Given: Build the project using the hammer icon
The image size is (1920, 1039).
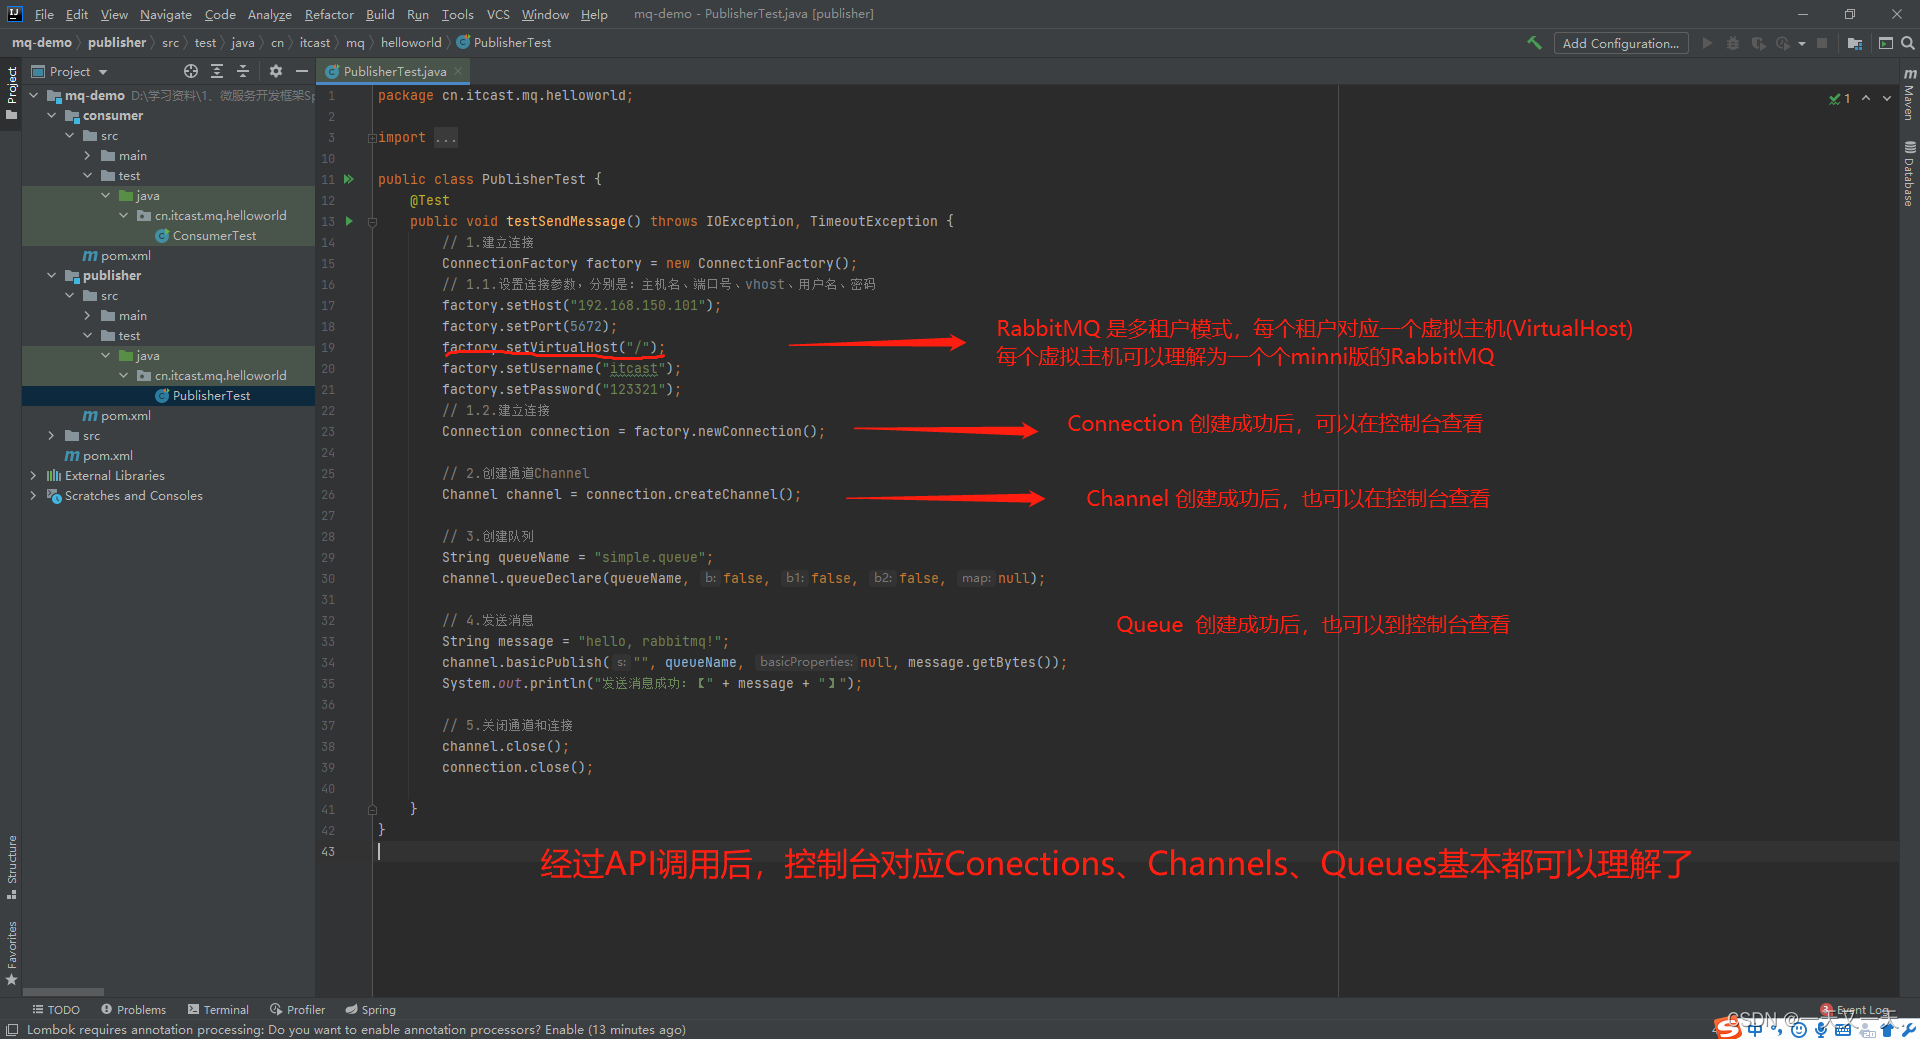Looking at the screenshot, I should tap(1535, 43).
